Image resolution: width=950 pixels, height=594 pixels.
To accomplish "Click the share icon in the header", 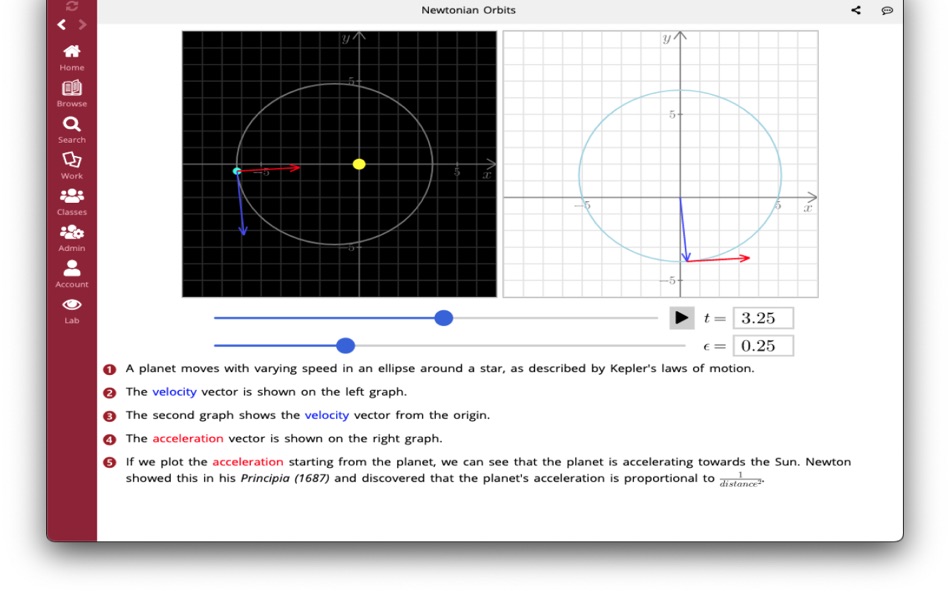I will click(855, 10).
